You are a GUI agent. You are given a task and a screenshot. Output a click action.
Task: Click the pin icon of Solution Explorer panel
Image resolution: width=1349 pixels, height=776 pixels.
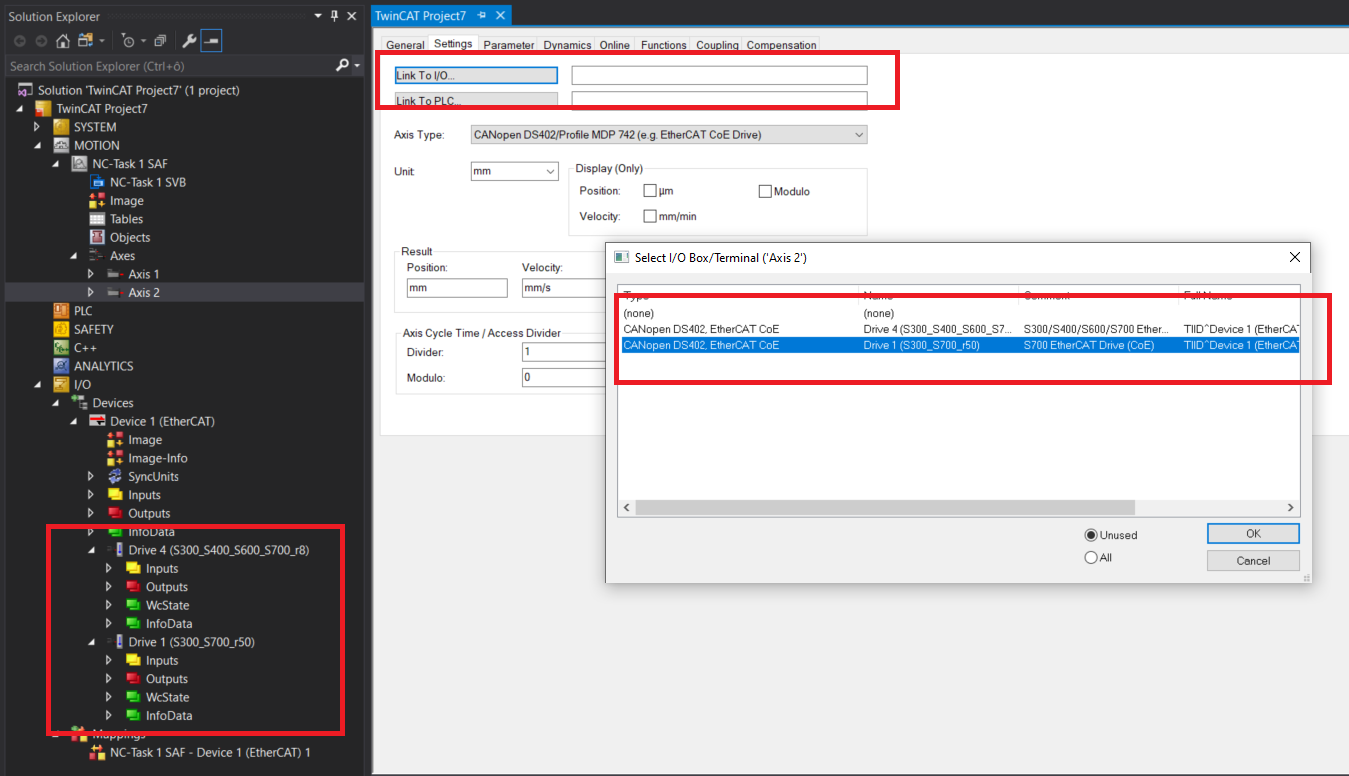point(334,16)
